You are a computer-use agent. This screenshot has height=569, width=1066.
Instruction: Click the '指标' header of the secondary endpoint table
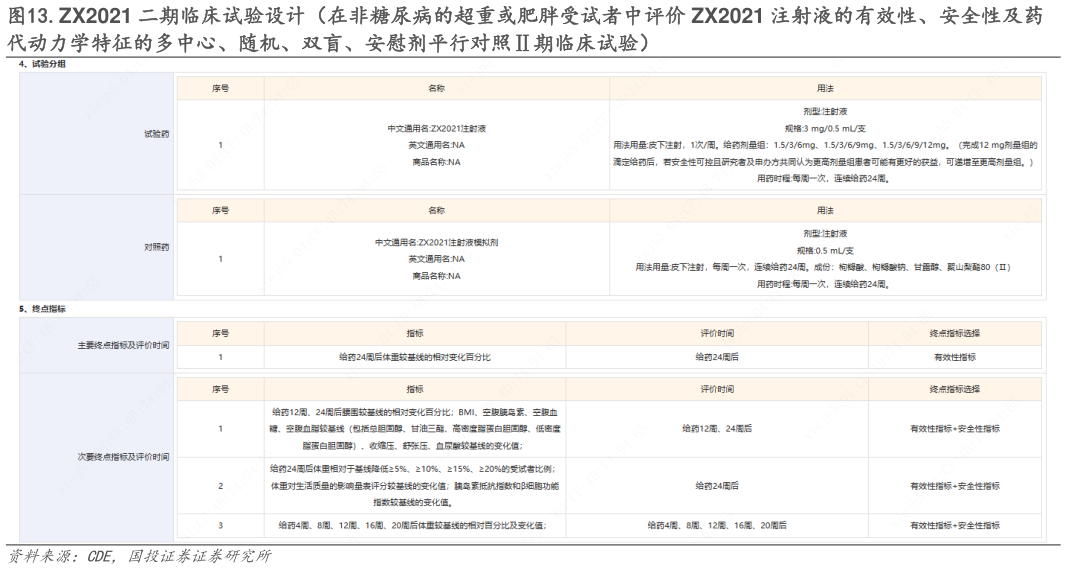click(x=415, y=389)
